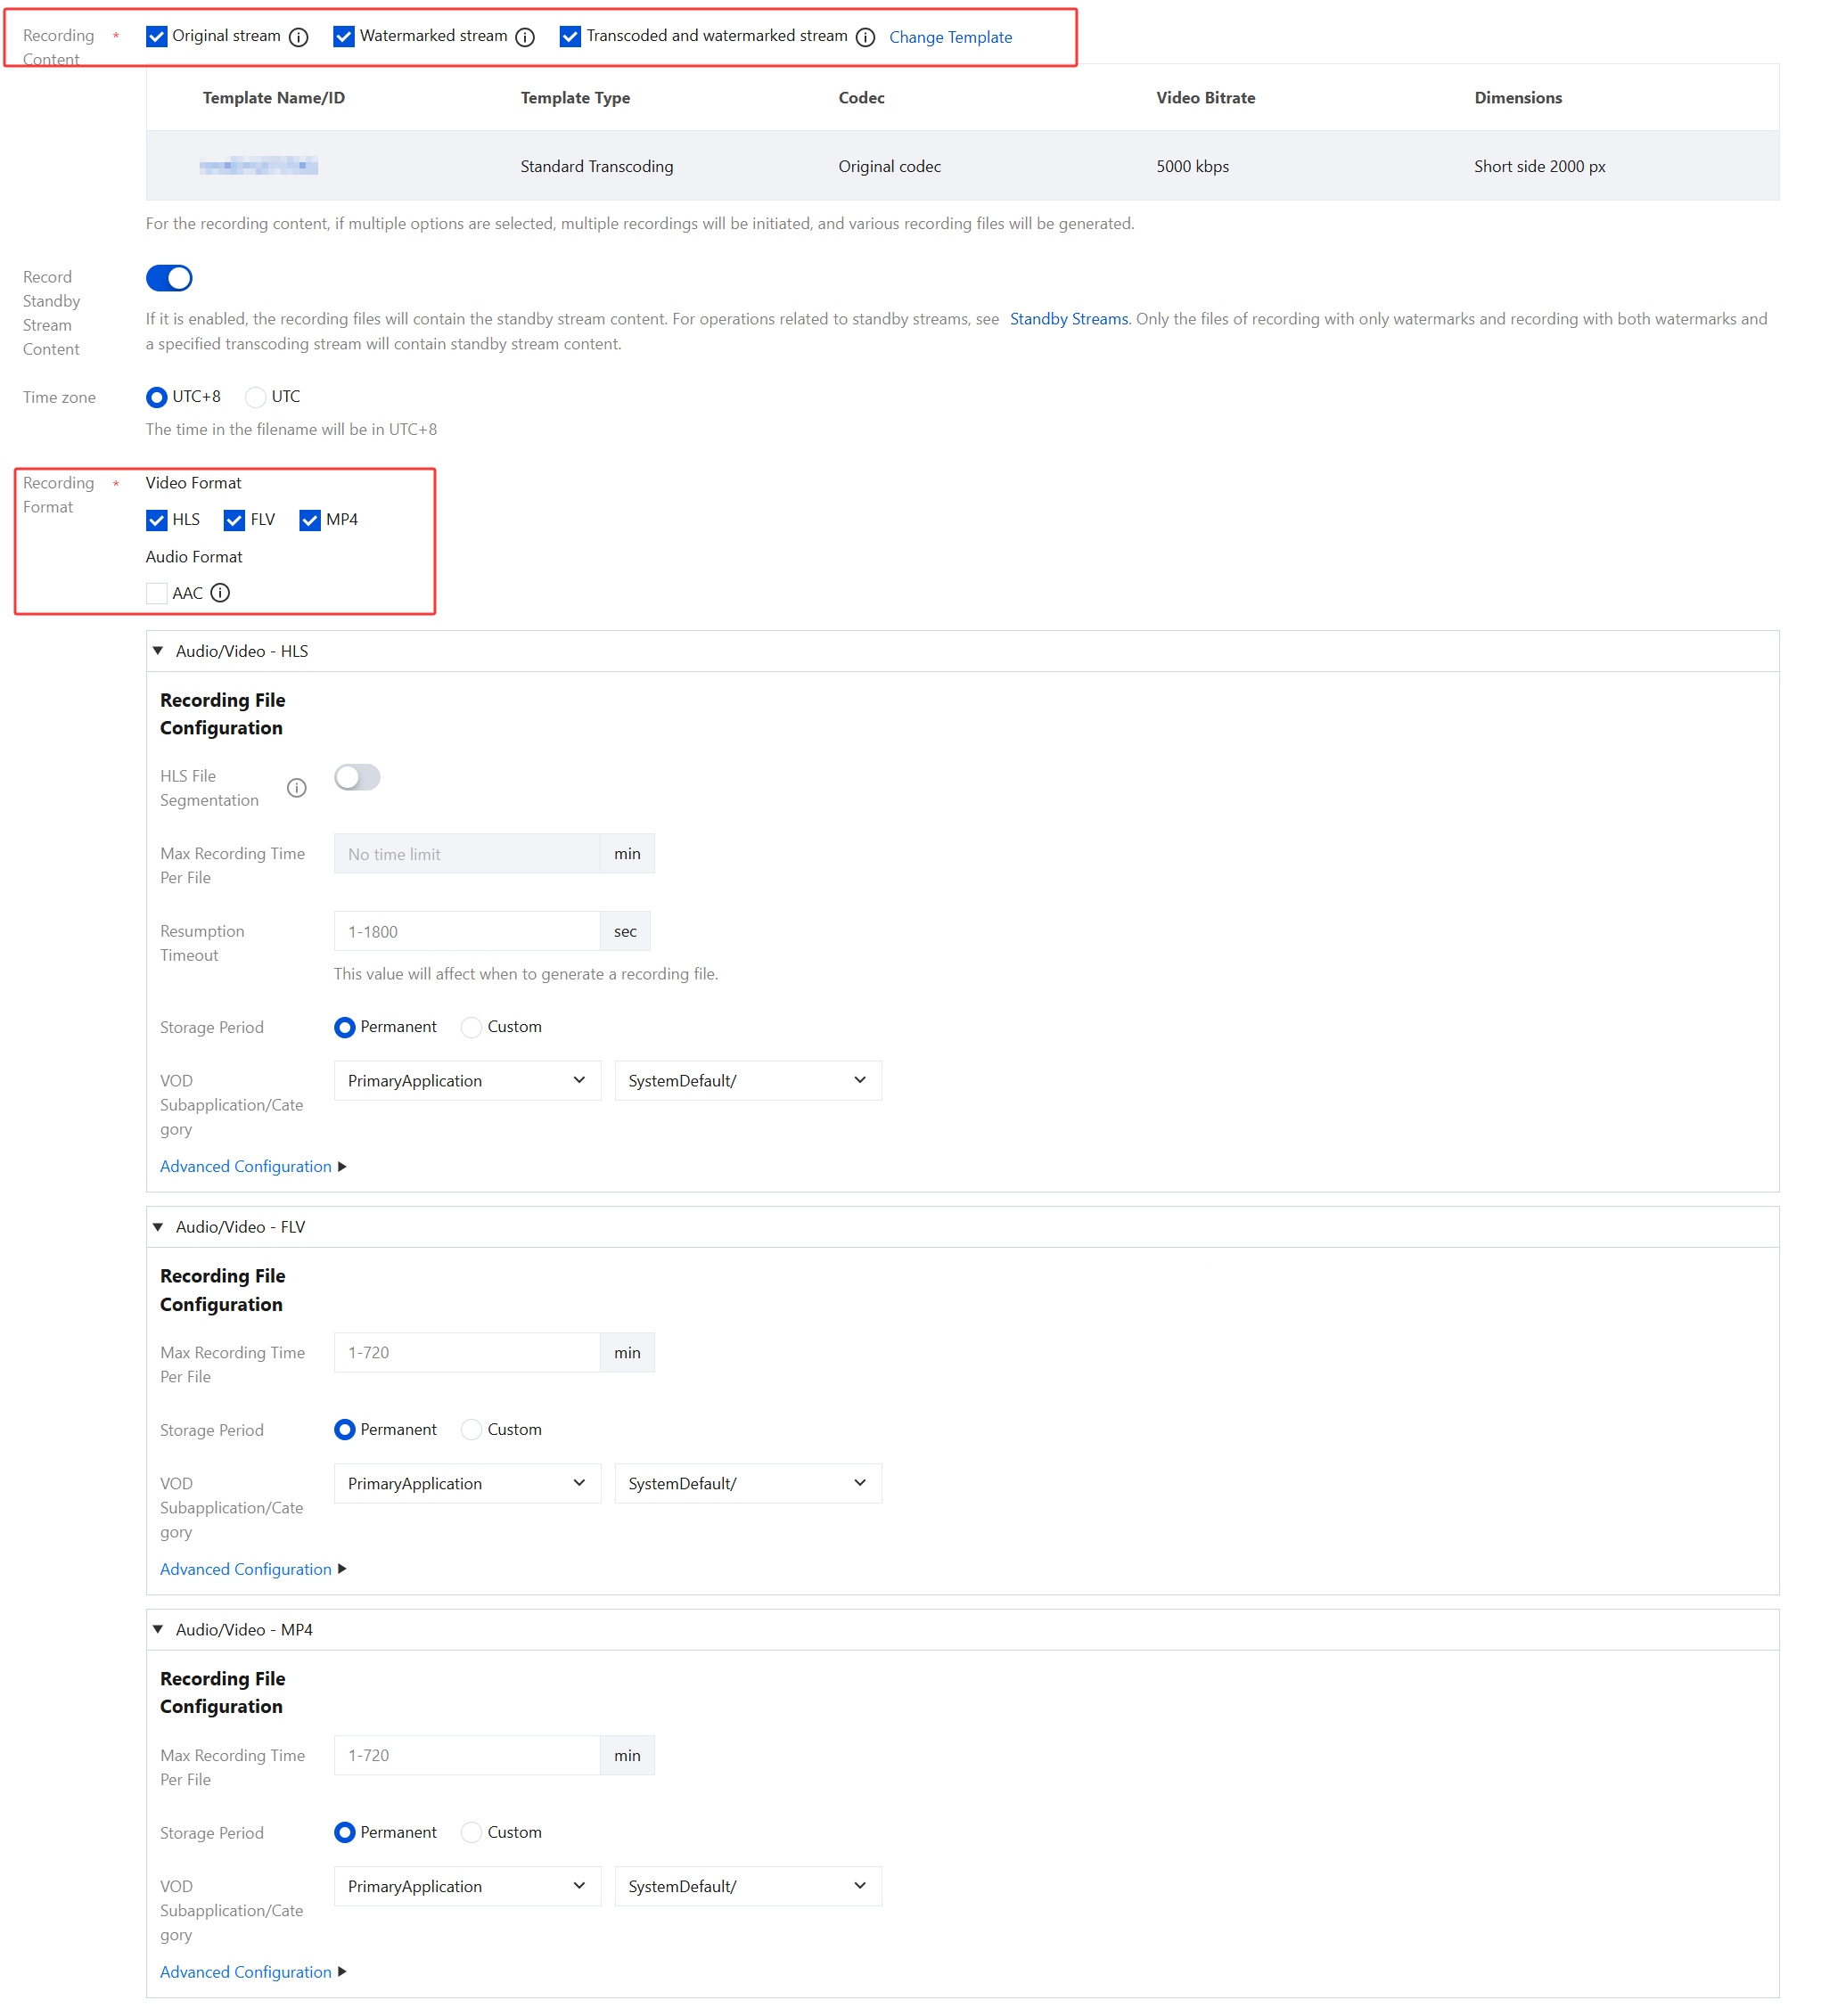Click info icon for Transcoded and watermarked stream
Viewport: 1821px width, 2016px height.
[x=866, y=37]
